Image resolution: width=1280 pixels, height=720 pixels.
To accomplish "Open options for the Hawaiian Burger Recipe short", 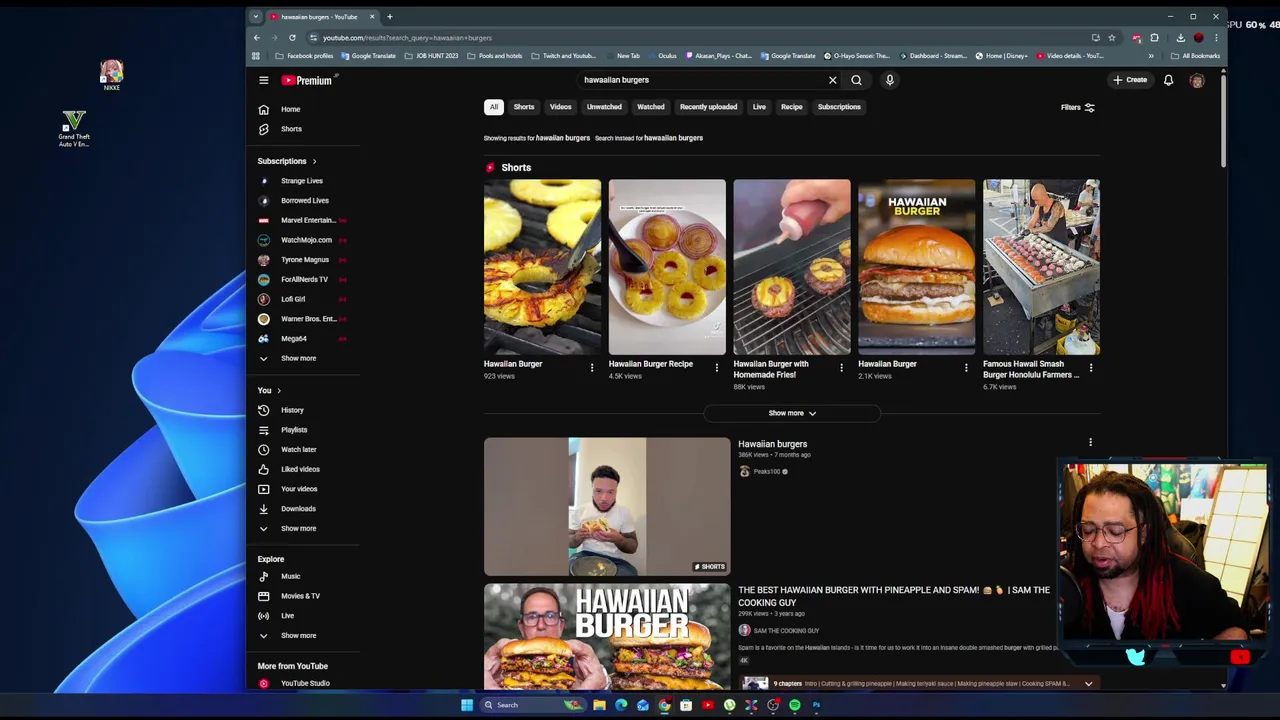I will pyautogui.click(x=716, y=368).
